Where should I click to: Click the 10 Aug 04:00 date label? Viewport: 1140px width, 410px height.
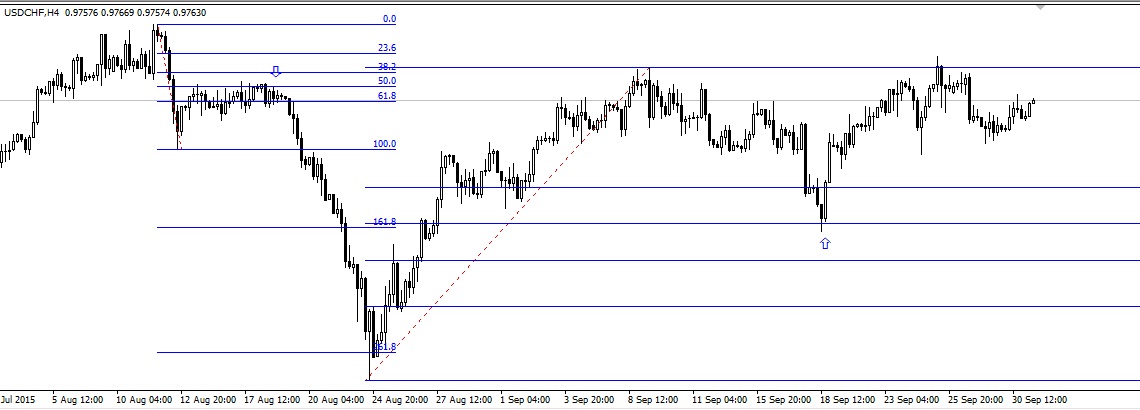pyautogui.click(x=143, y=400)
